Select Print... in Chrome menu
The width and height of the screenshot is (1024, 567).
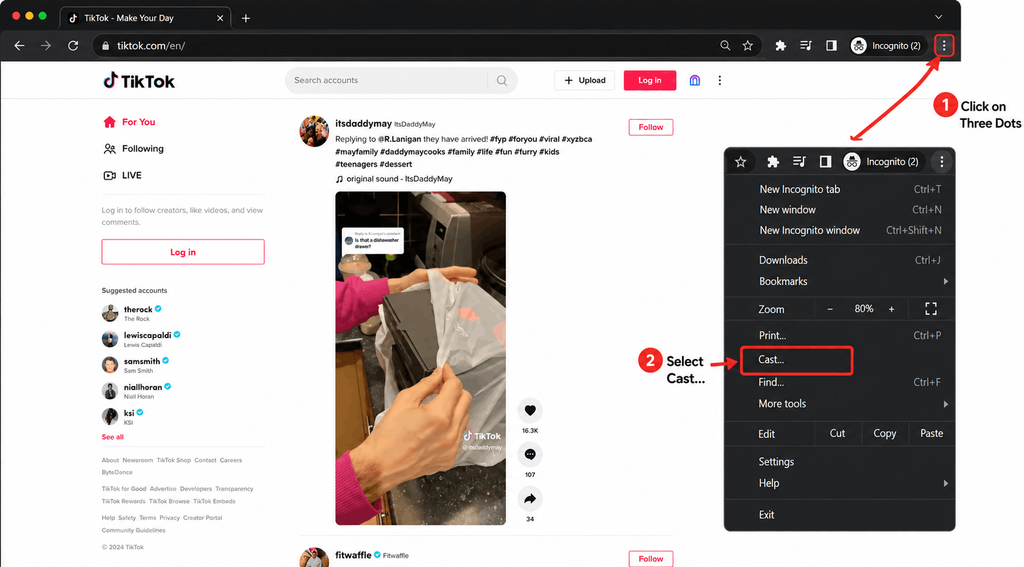[x=839, y=336]
